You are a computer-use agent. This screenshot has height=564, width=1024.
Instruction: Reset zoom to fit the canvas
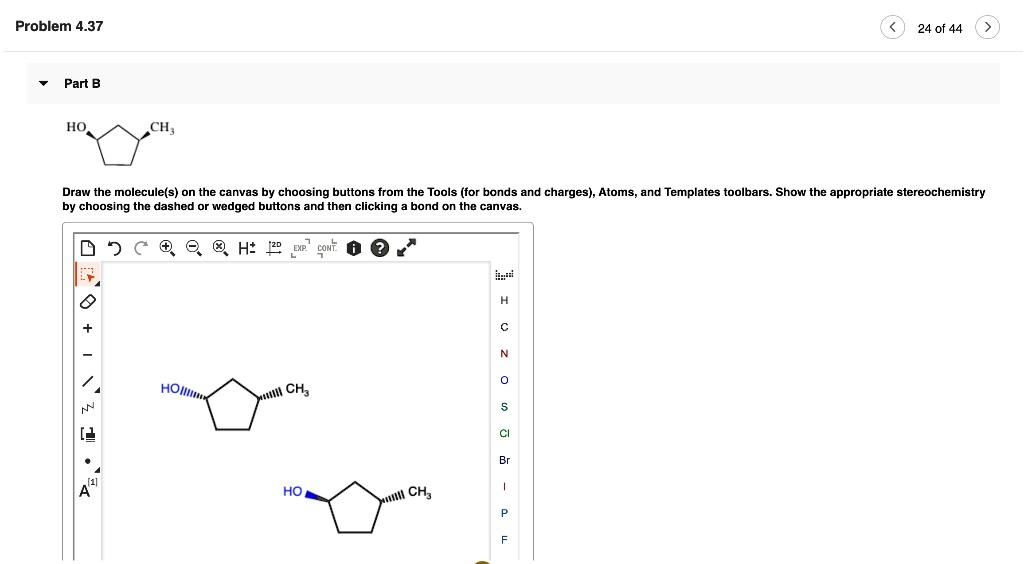click(x=220, y=248)
